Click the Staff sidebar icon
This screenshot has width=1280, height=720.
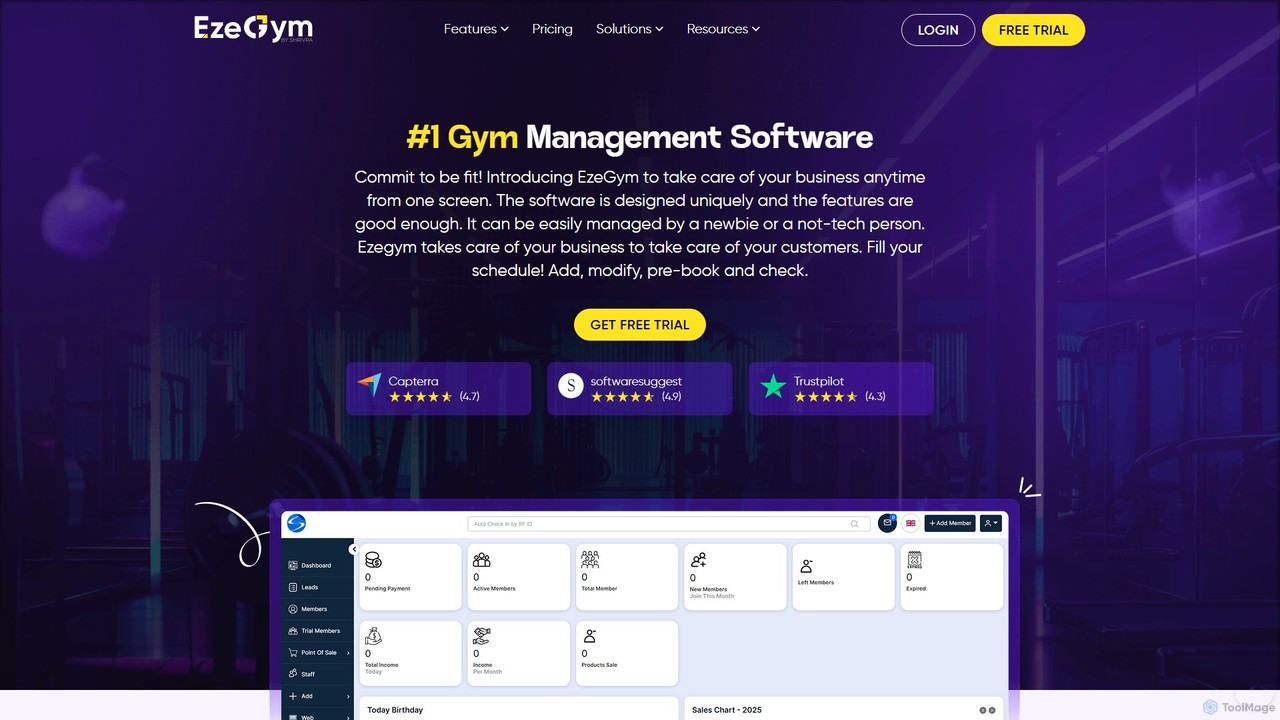(293, 674)
